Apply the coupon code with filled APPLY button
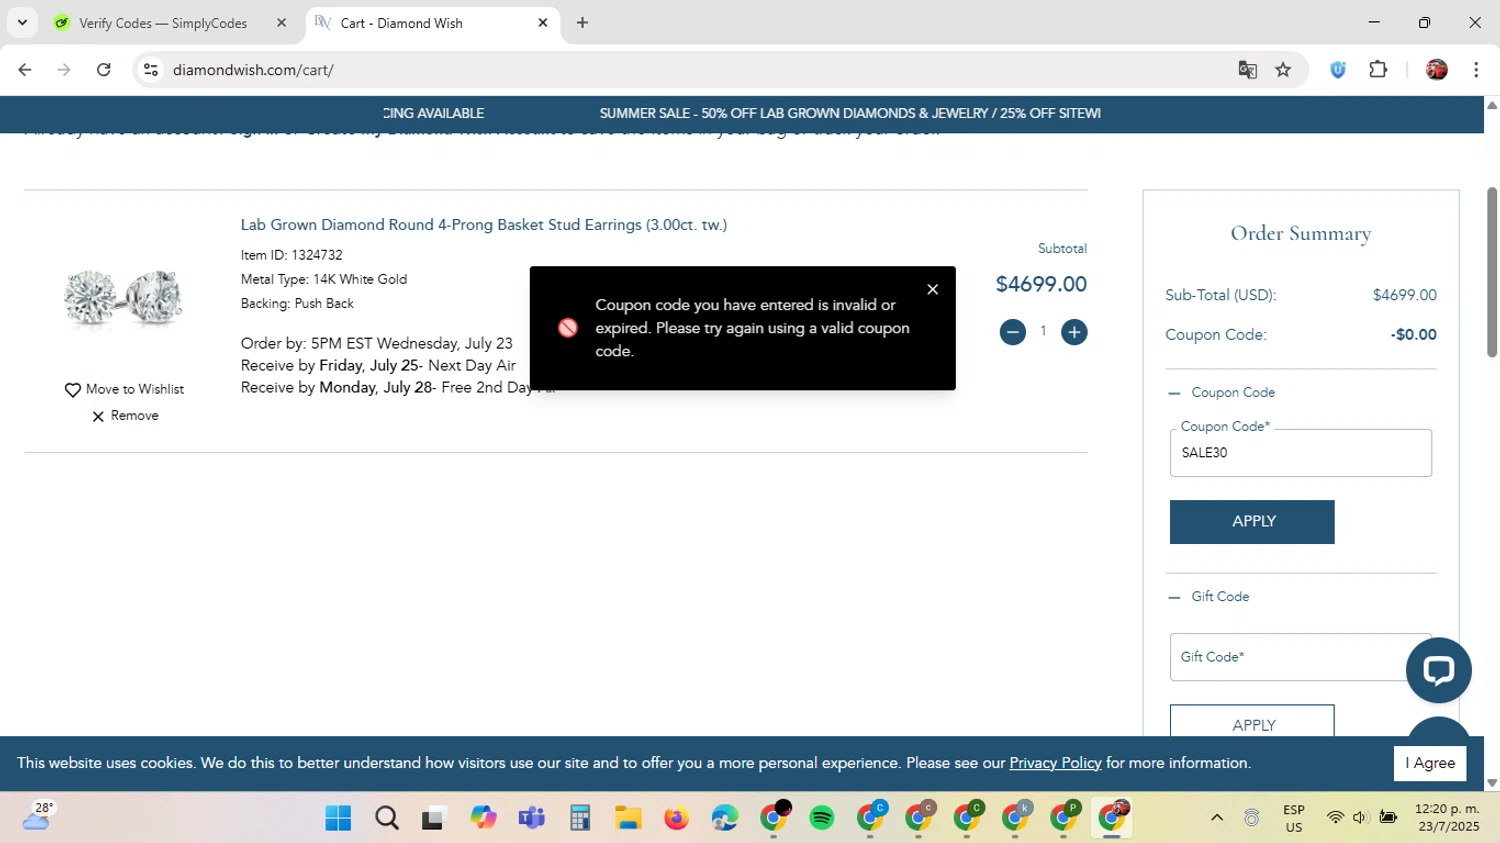 [x=1252, y=522]
